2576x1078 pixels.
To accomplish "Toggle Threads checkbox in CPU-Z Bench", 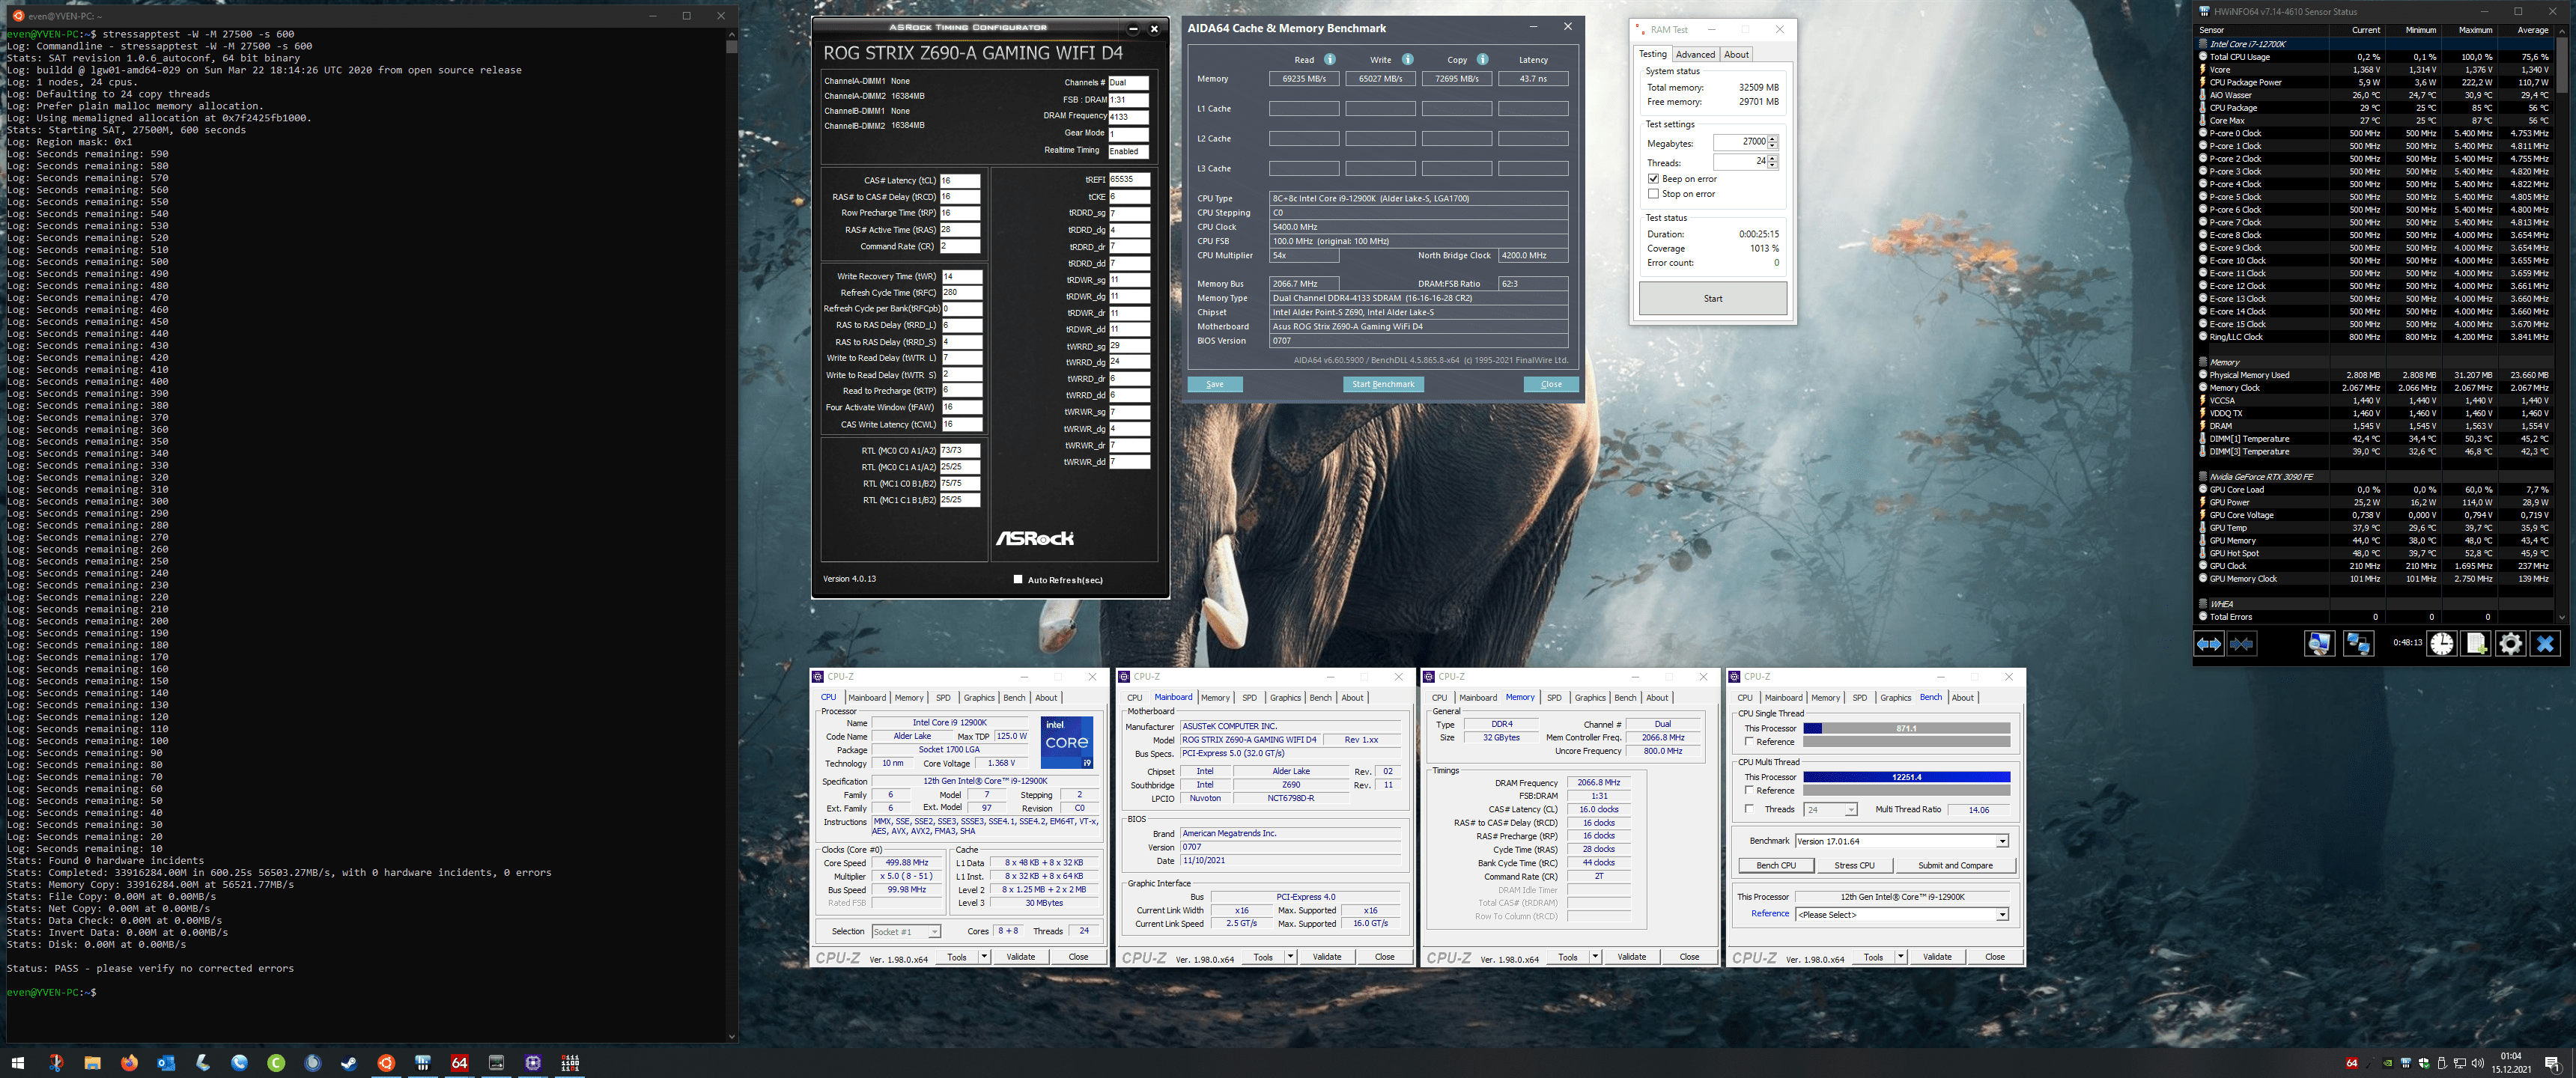I will [x=1749, y=809].
